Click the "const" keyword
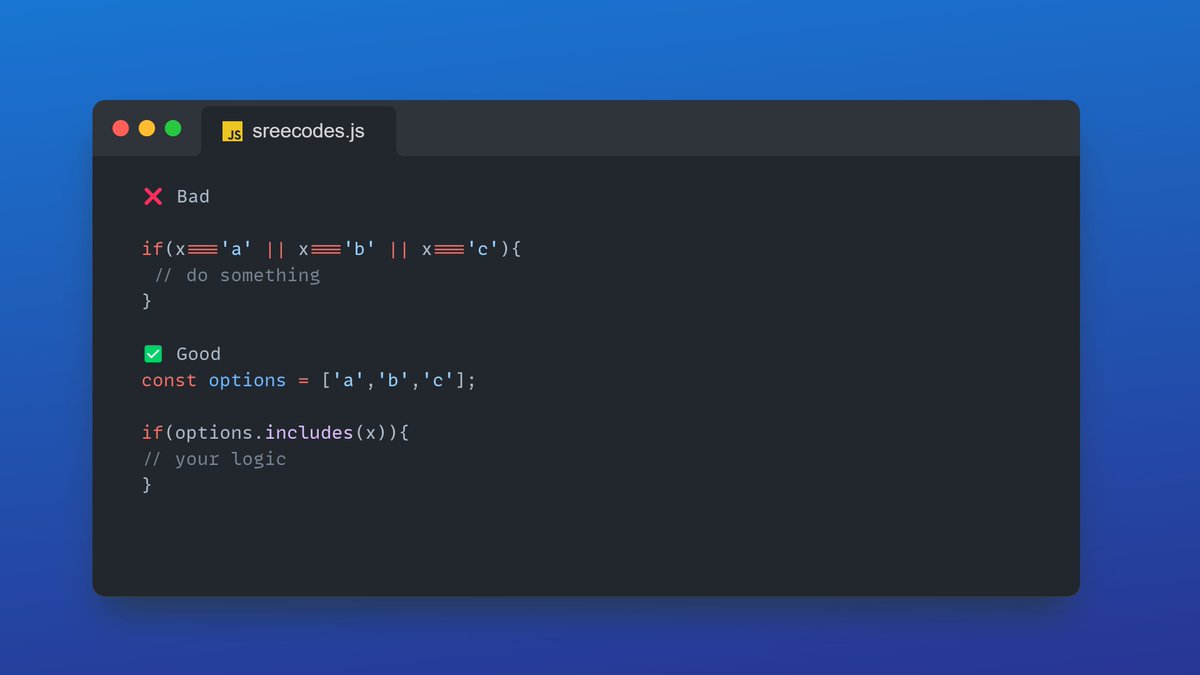This screenshot has width=1200, height=675. (169, 380)
